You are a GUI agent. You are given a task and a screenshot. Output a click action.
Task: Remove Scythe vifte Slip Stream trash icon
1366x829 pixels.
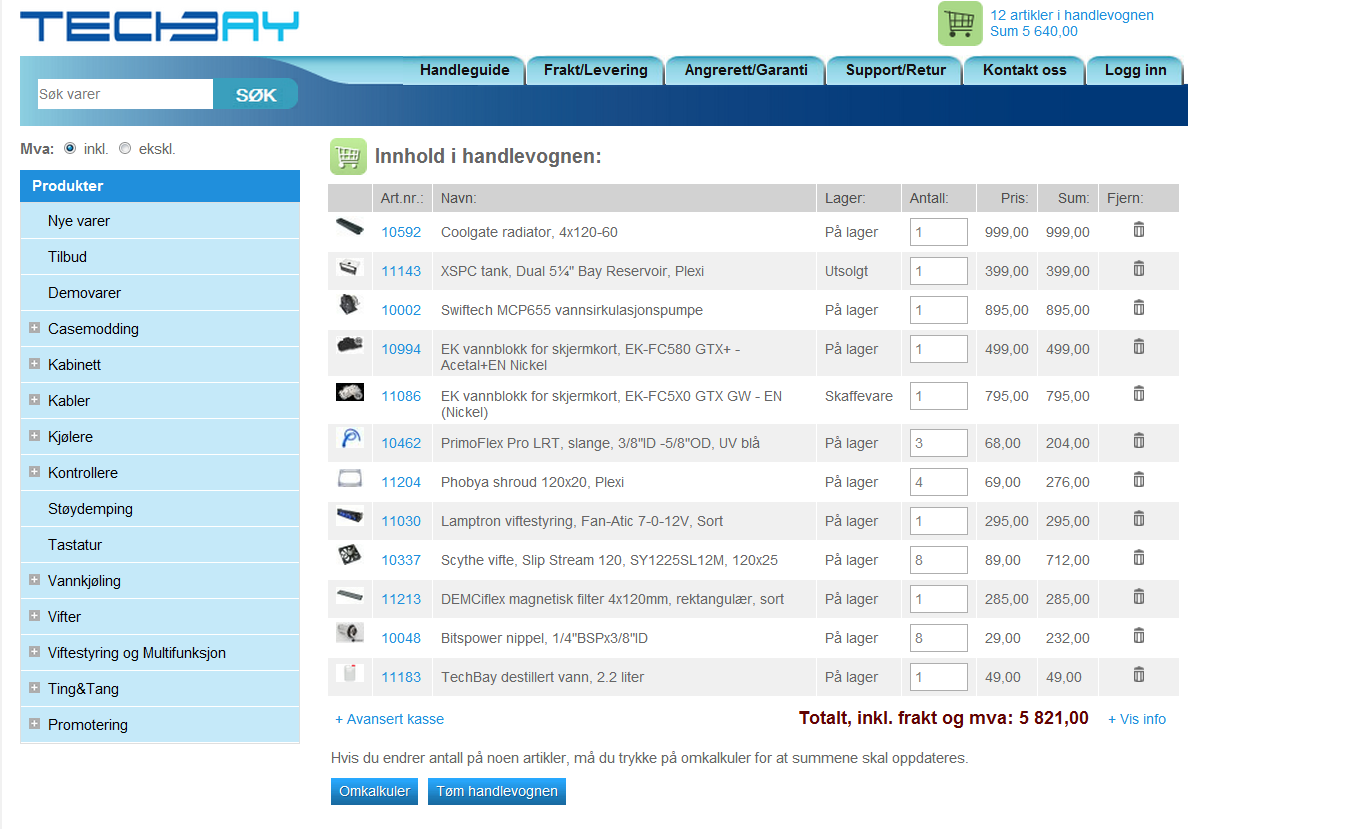pos(1138,558)
